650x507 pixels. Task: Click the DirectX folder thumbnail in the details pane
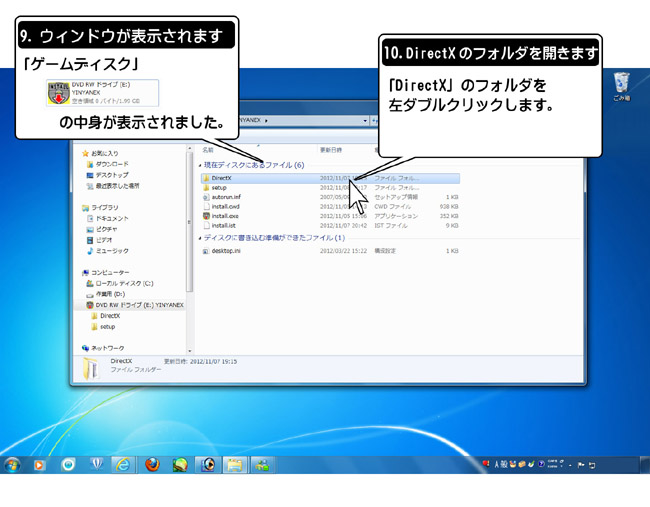click(x=91, y=368)
